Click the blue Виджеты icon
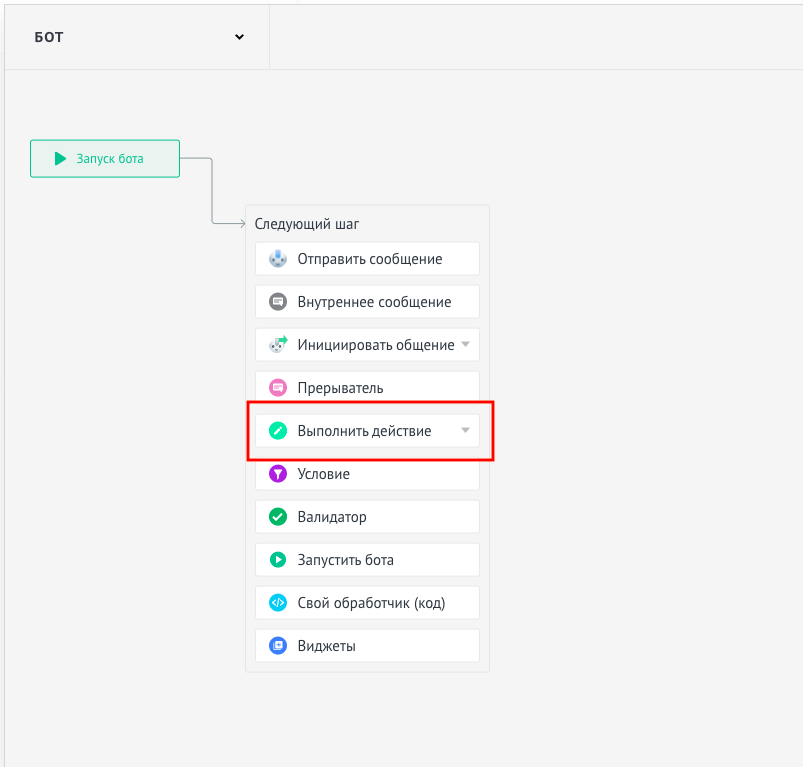Image resolution: width=803 pixels, height=767 pixels. tap(278, 646)
